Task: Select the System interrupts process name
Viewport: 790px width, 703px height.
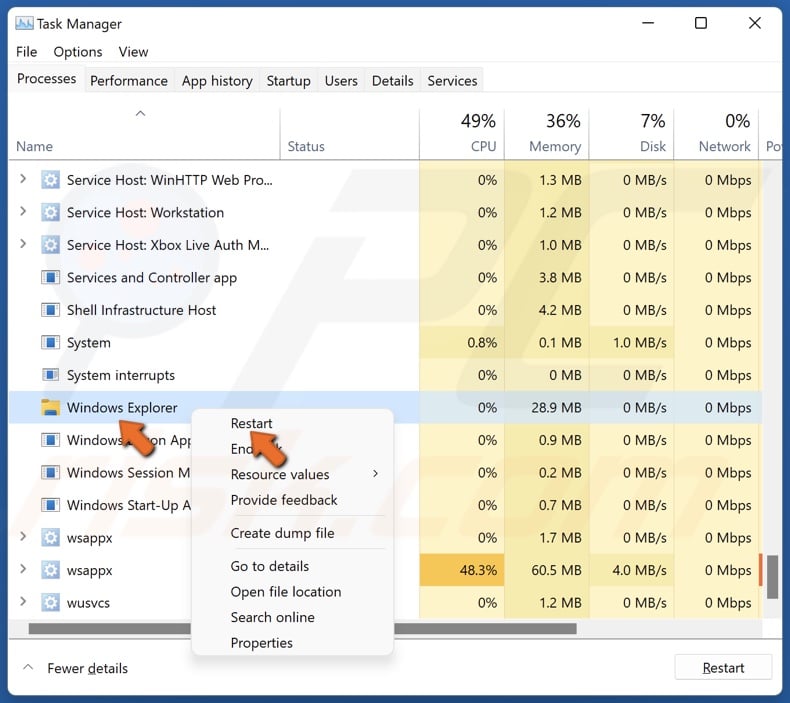Action: [120, 375]
